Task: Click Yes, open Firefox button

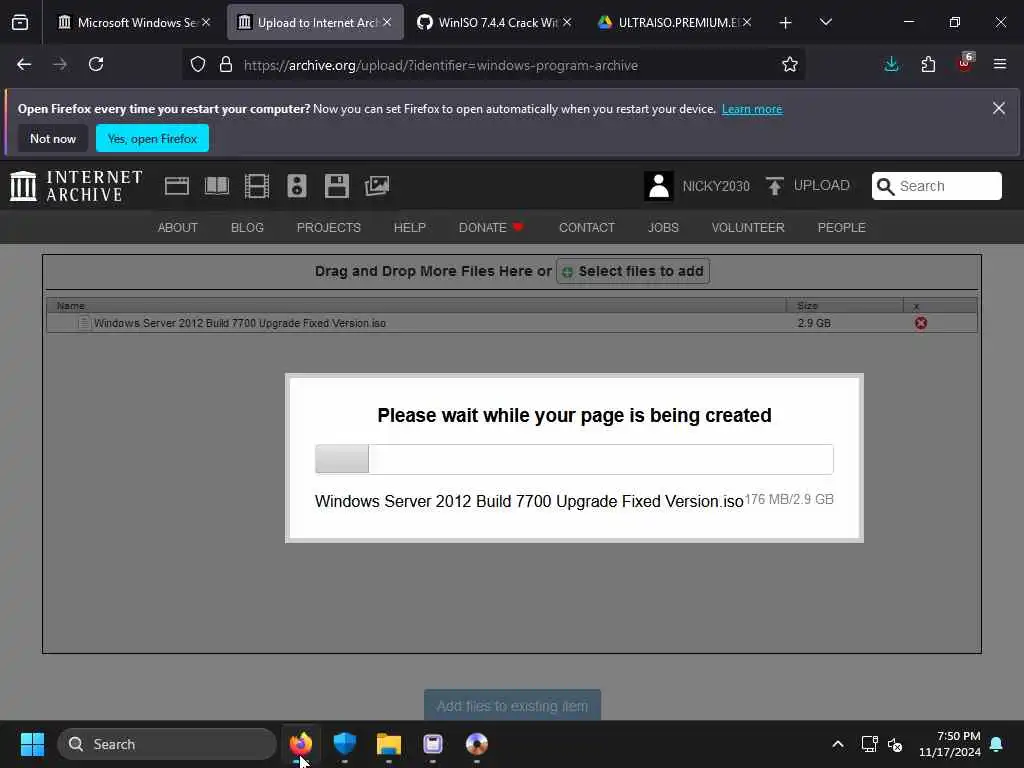Action: click(x=152, y=138)
